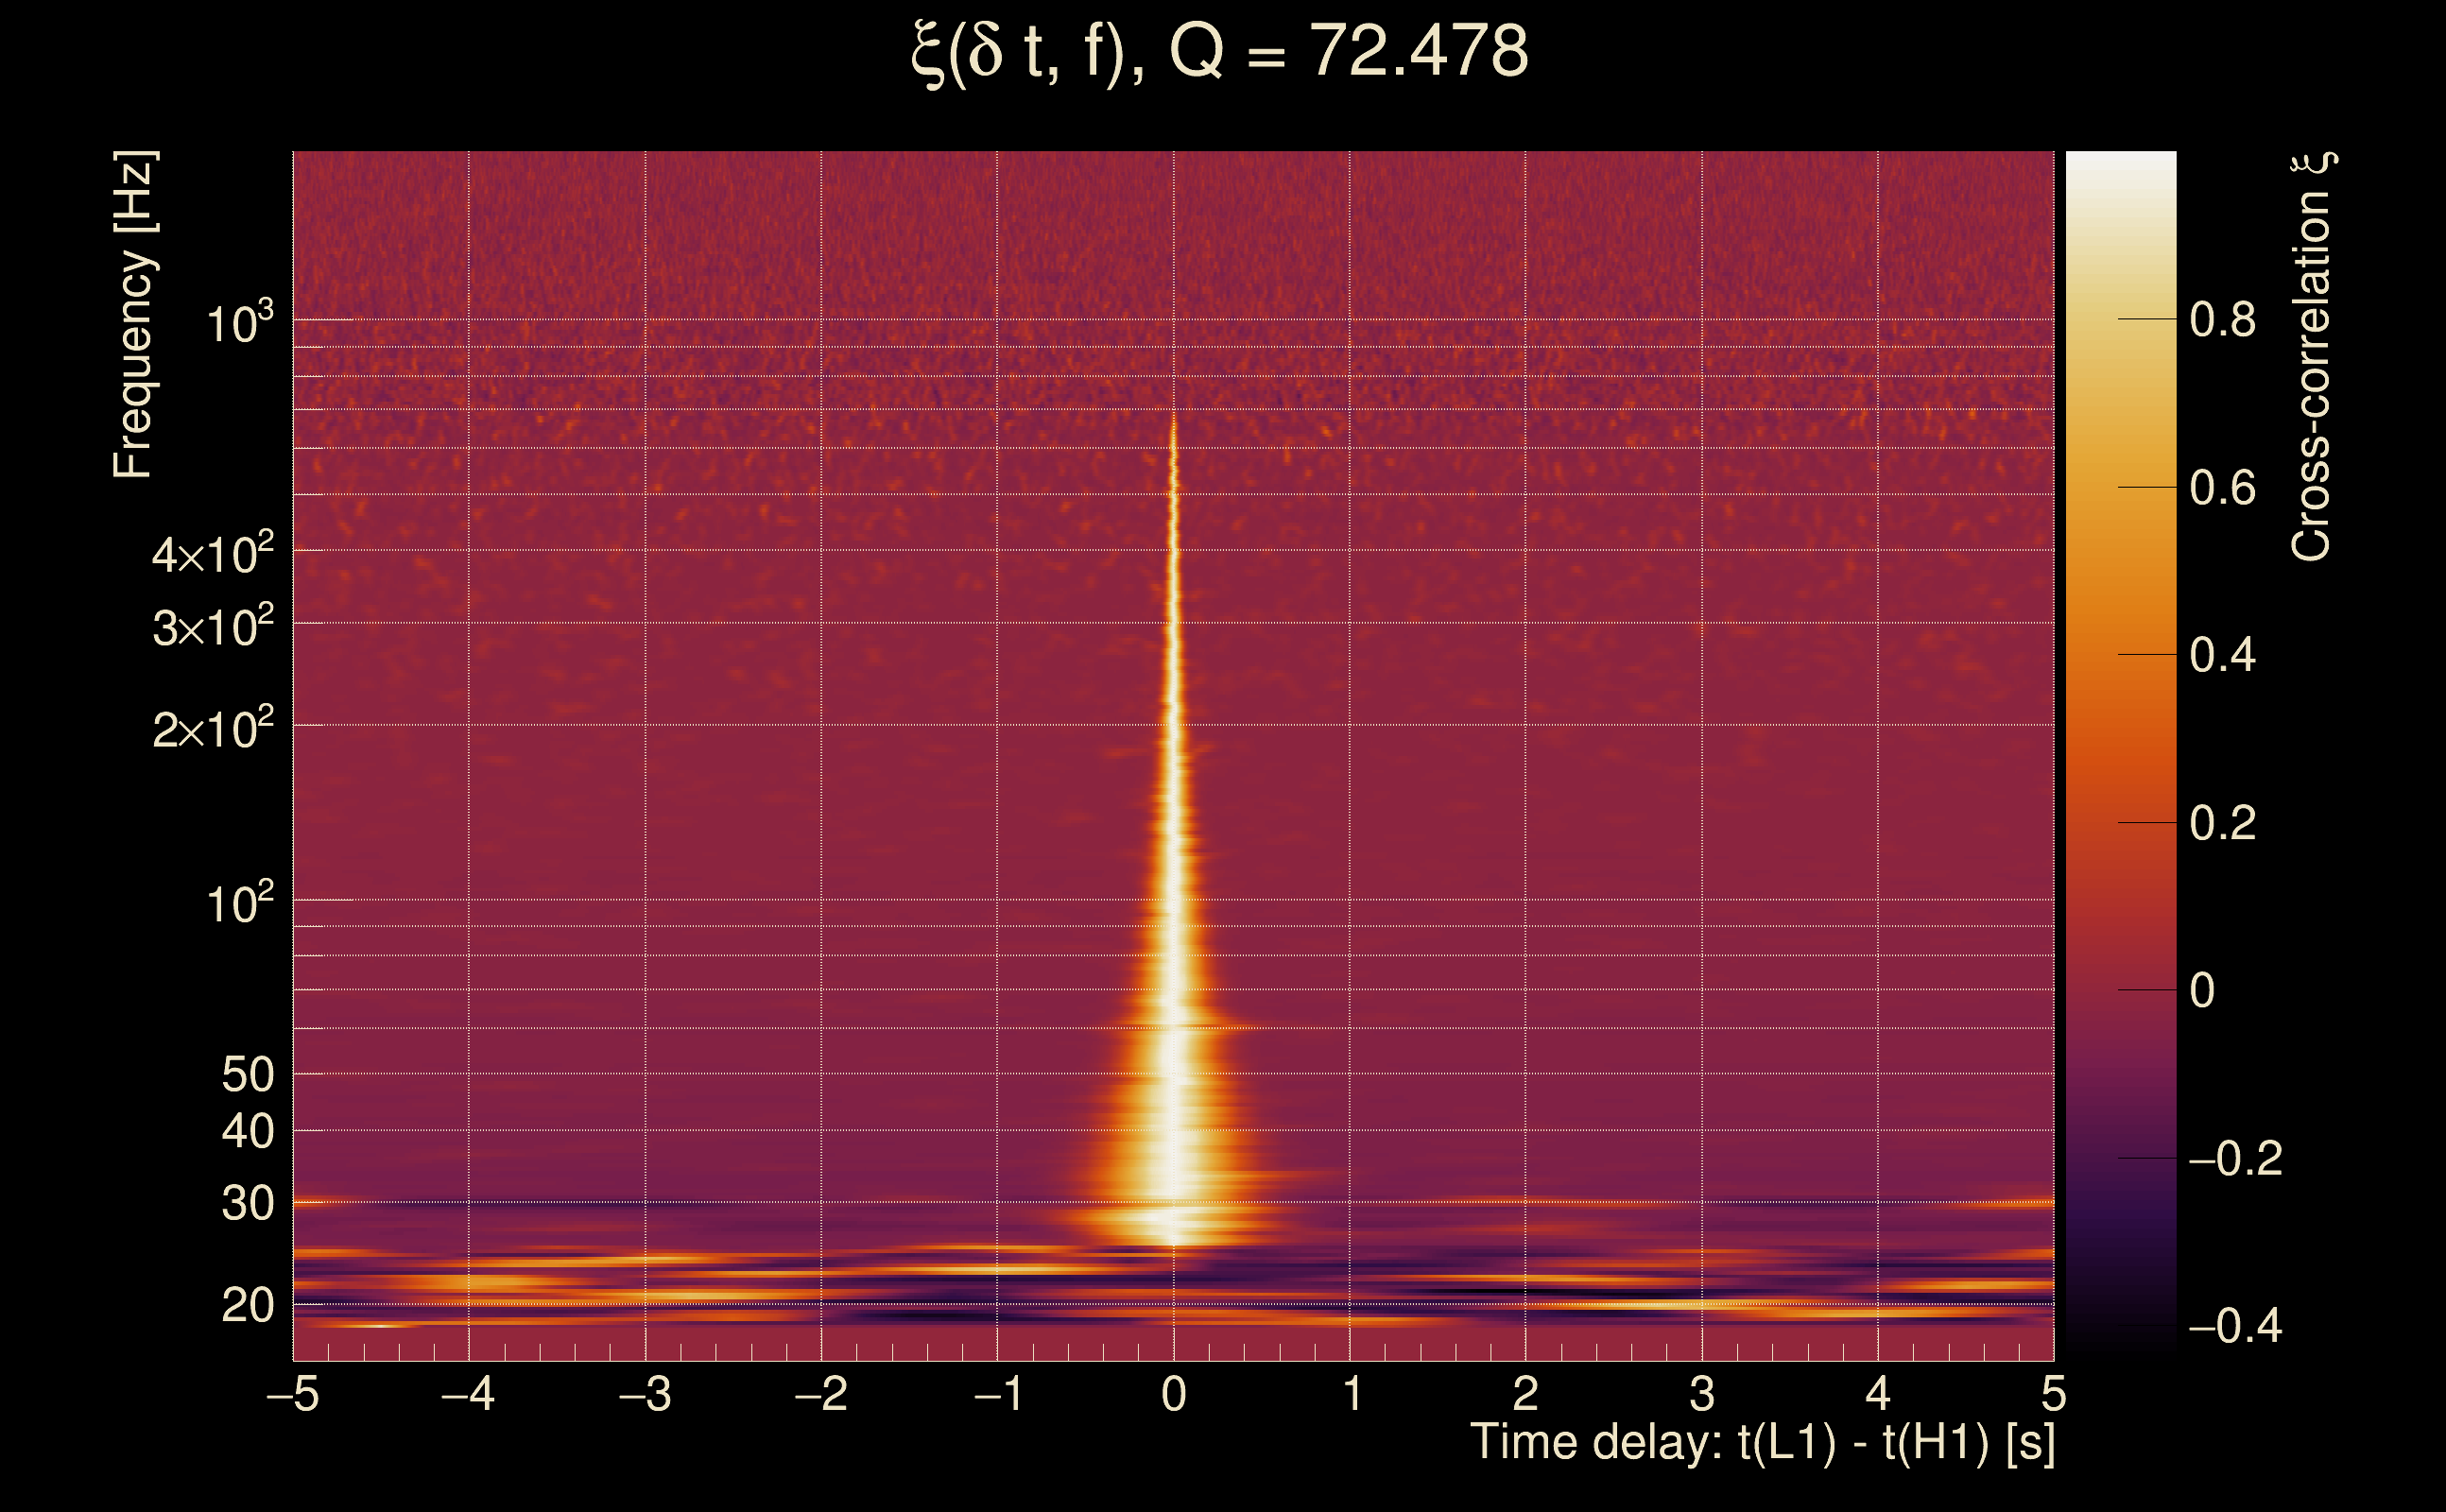
Task: Click the Time delay t(L1) - t(H1) axis label
Action: click(1762, 1443)
